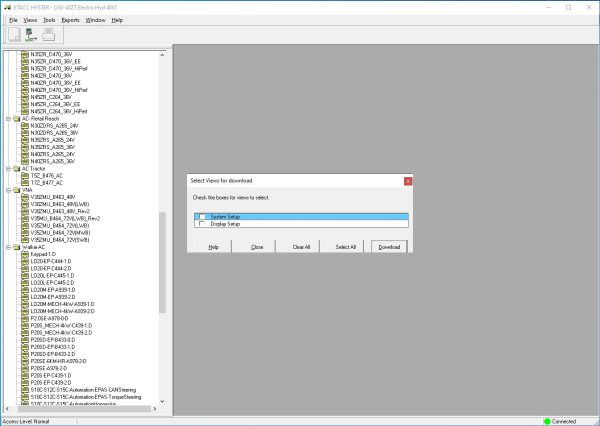Click the tree scrollbar down arrow

[x=162, y=401]
